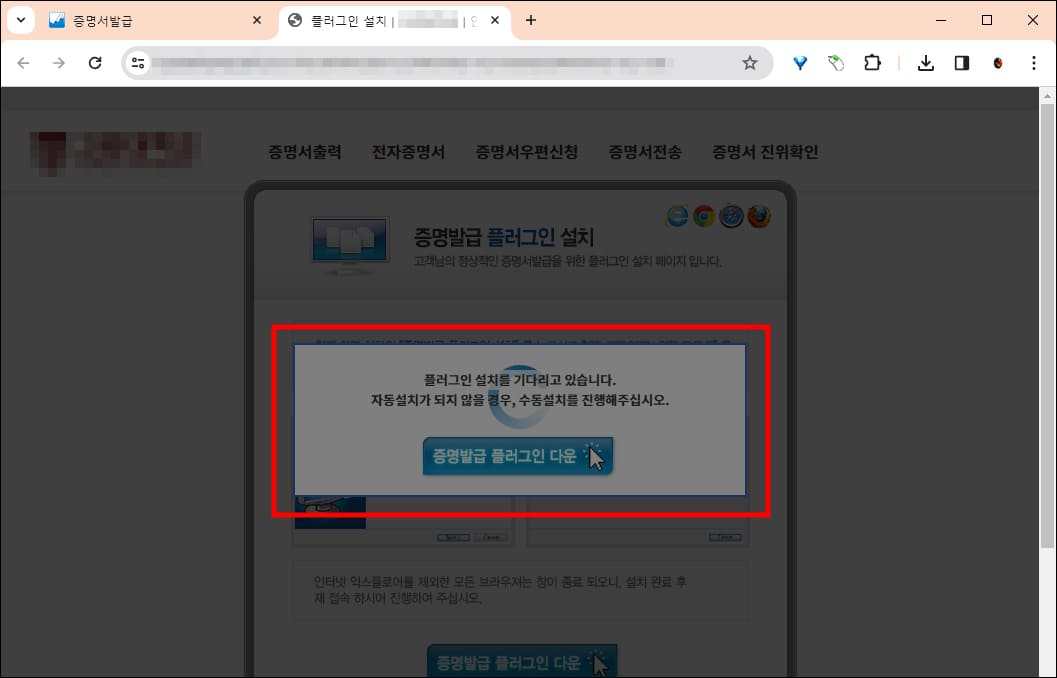Viewport: 1057px width, 678px height.
Task: Select the Internet Explorer browser icon
Action: pos(677,216)
